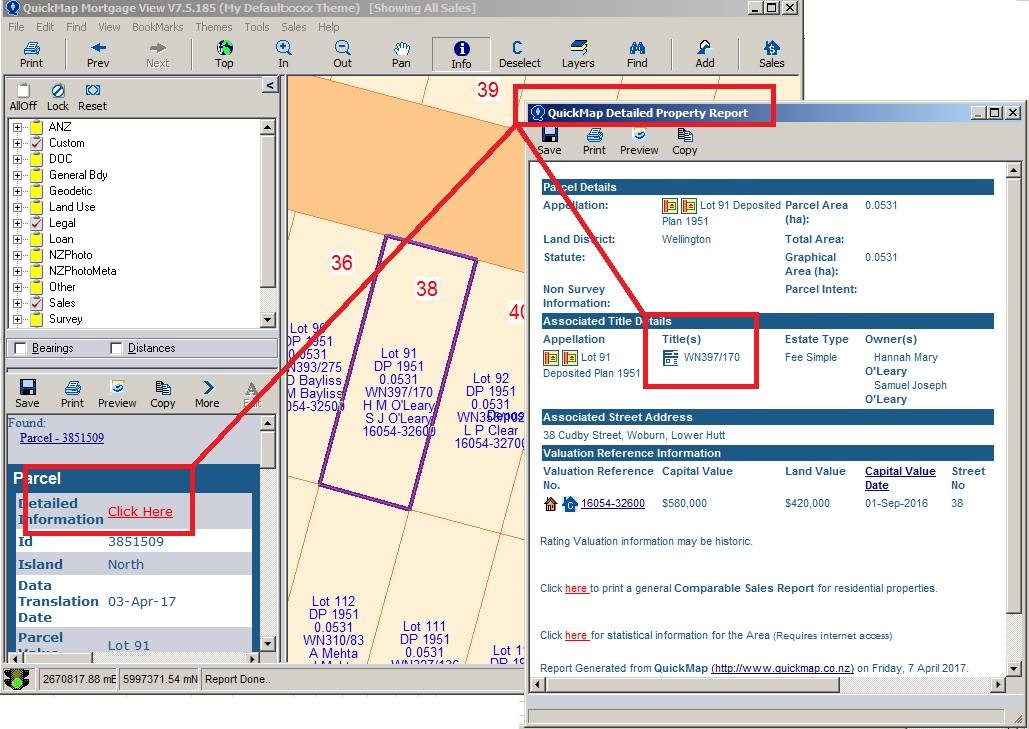Click the report's horizontal scrollbar right arrow

(x=997, y=684)
